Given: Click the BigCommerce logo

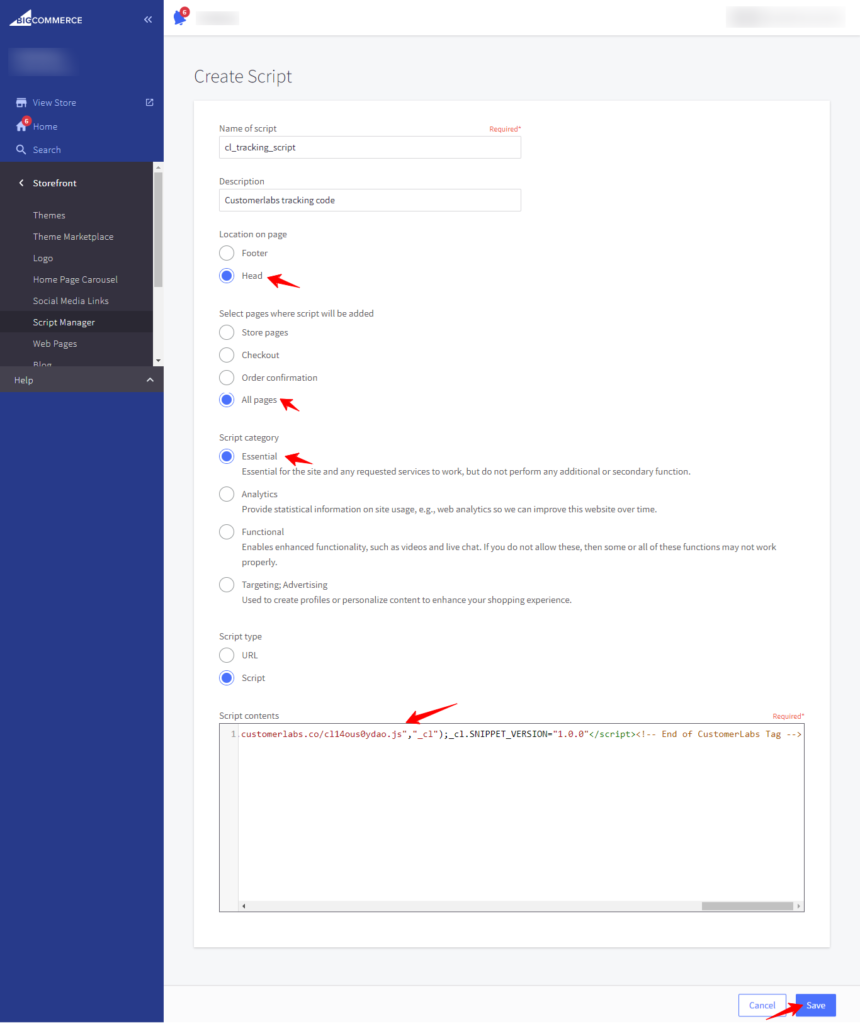Looking at the screenshot, I should click(x=46, y=19).
